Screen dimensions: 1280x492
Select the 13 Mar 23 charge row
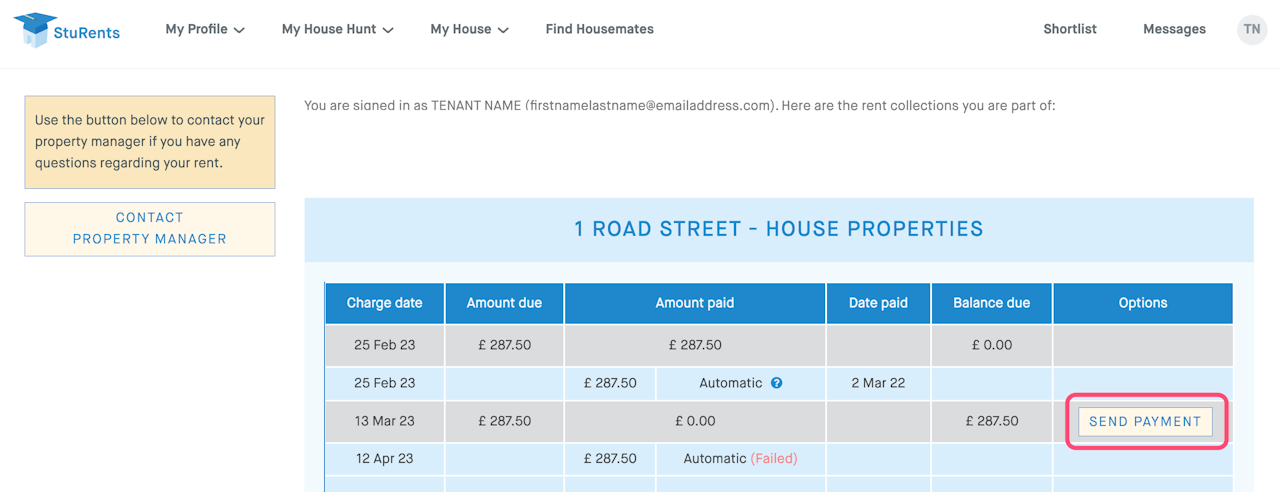tap(384, 422)
